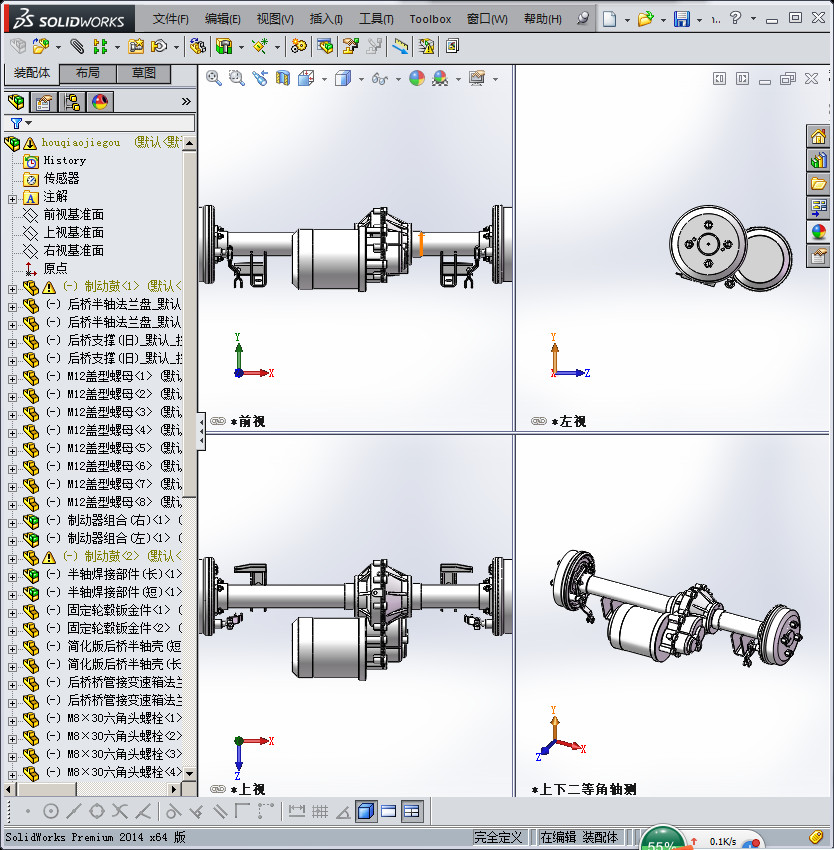The image size is (834, 850).
Task: Toggle the link views icon beside 上视
Action: (x=218, y=789)
